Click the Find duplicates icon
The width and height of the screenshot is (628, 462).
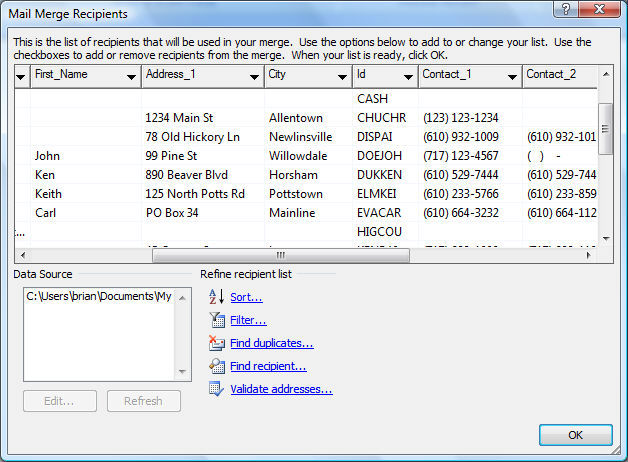[216, 343]
